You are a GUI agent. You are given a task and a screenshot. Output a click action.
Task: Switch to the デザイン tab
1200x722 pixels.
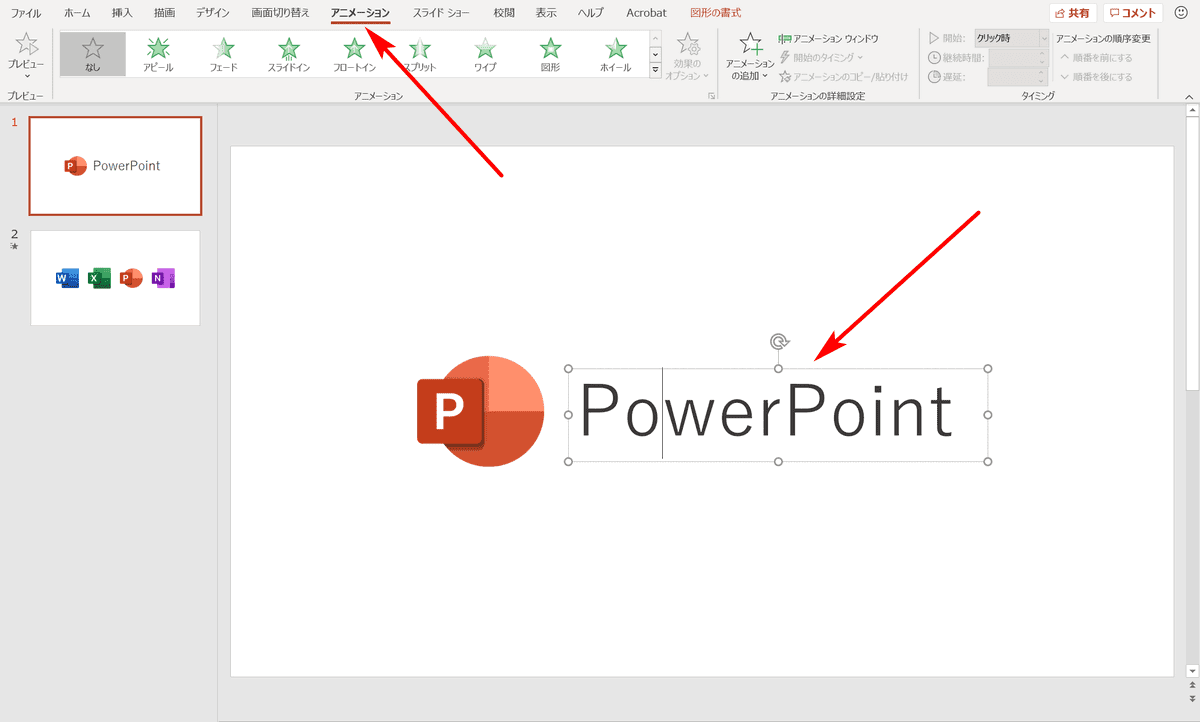point(213,13)
